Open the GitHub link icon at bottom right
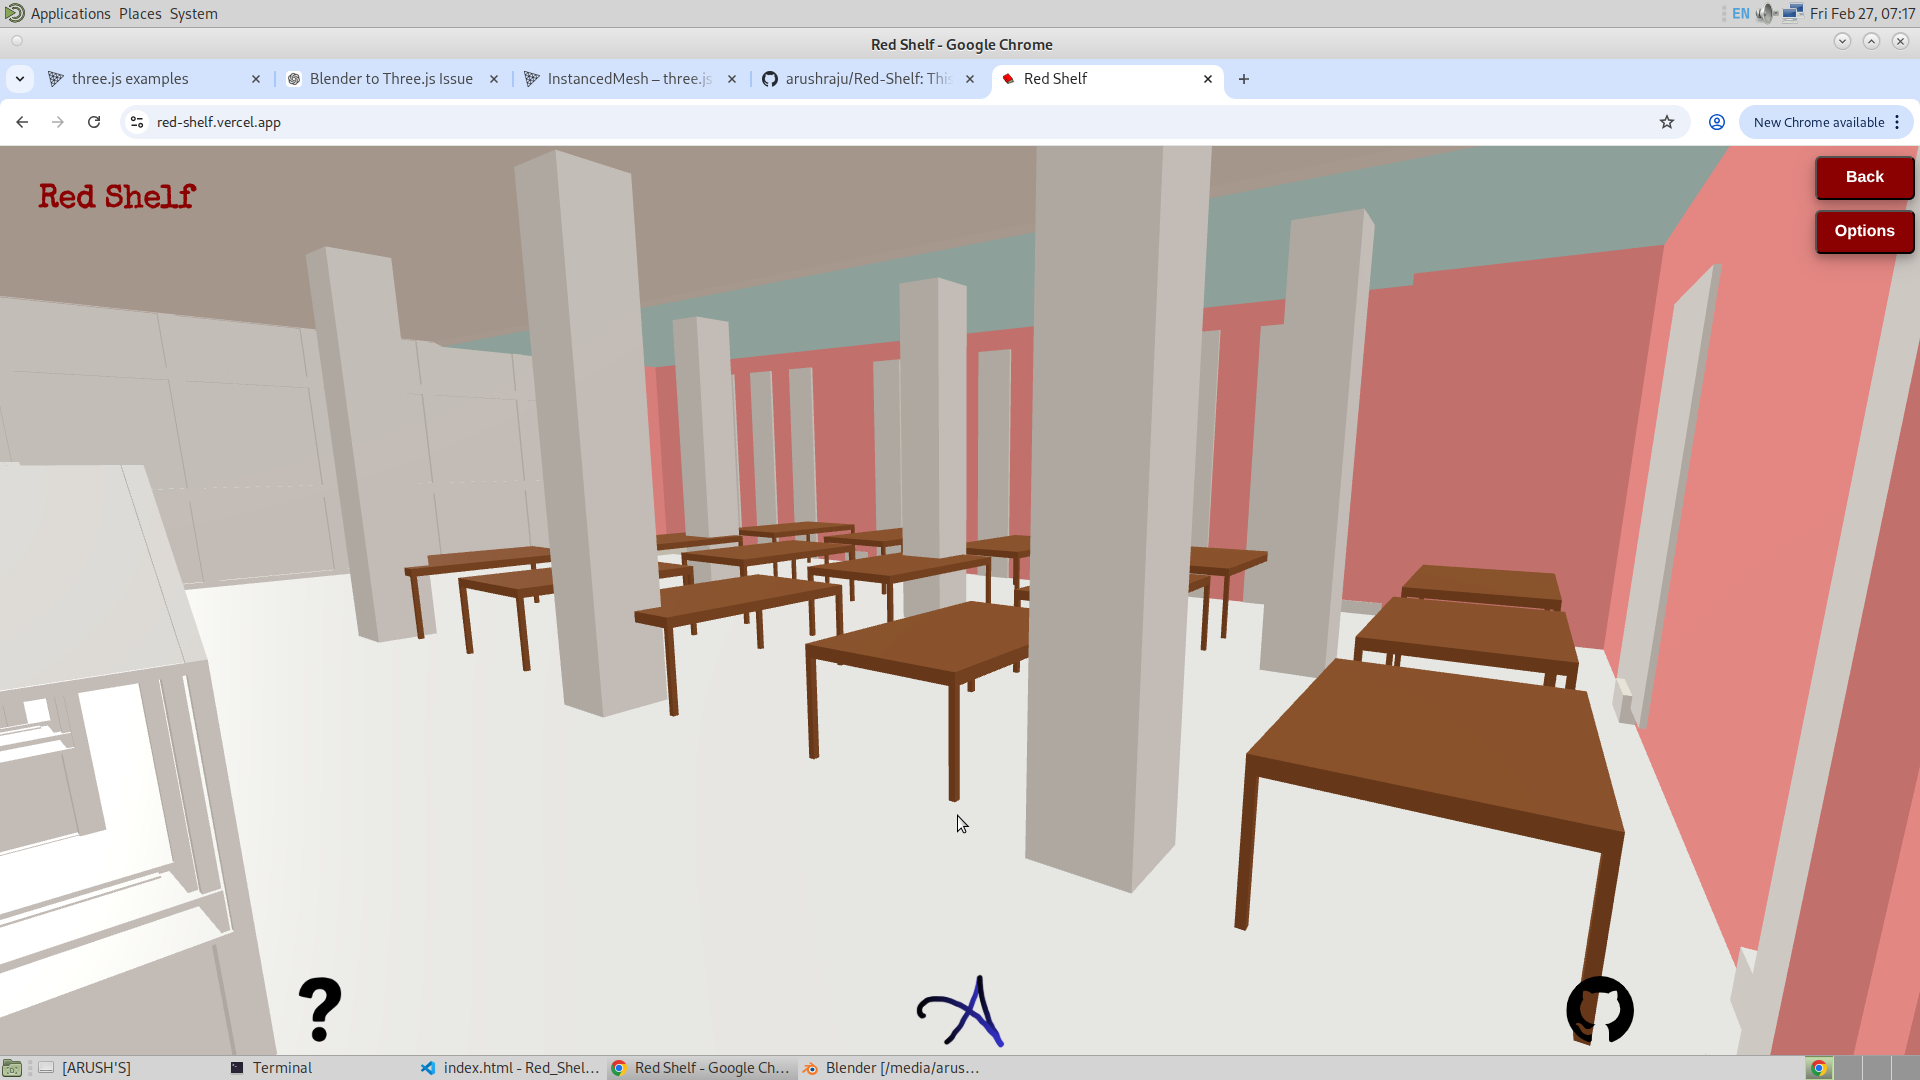 click(1601, 1011)
